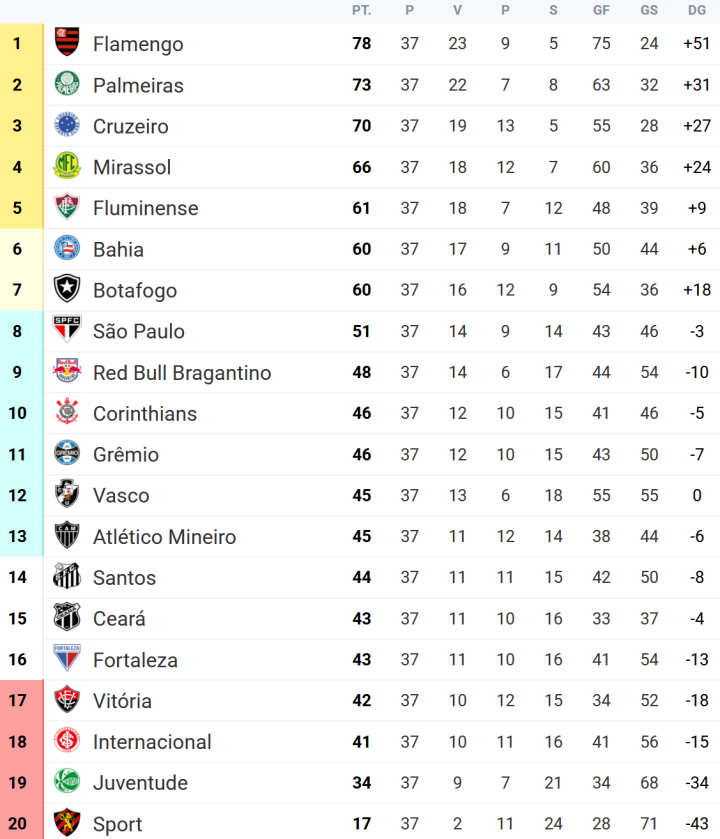The width and height of the screenshot is (720, 839).
Task: Click the Santos team name
Action: tap(124, 577)
